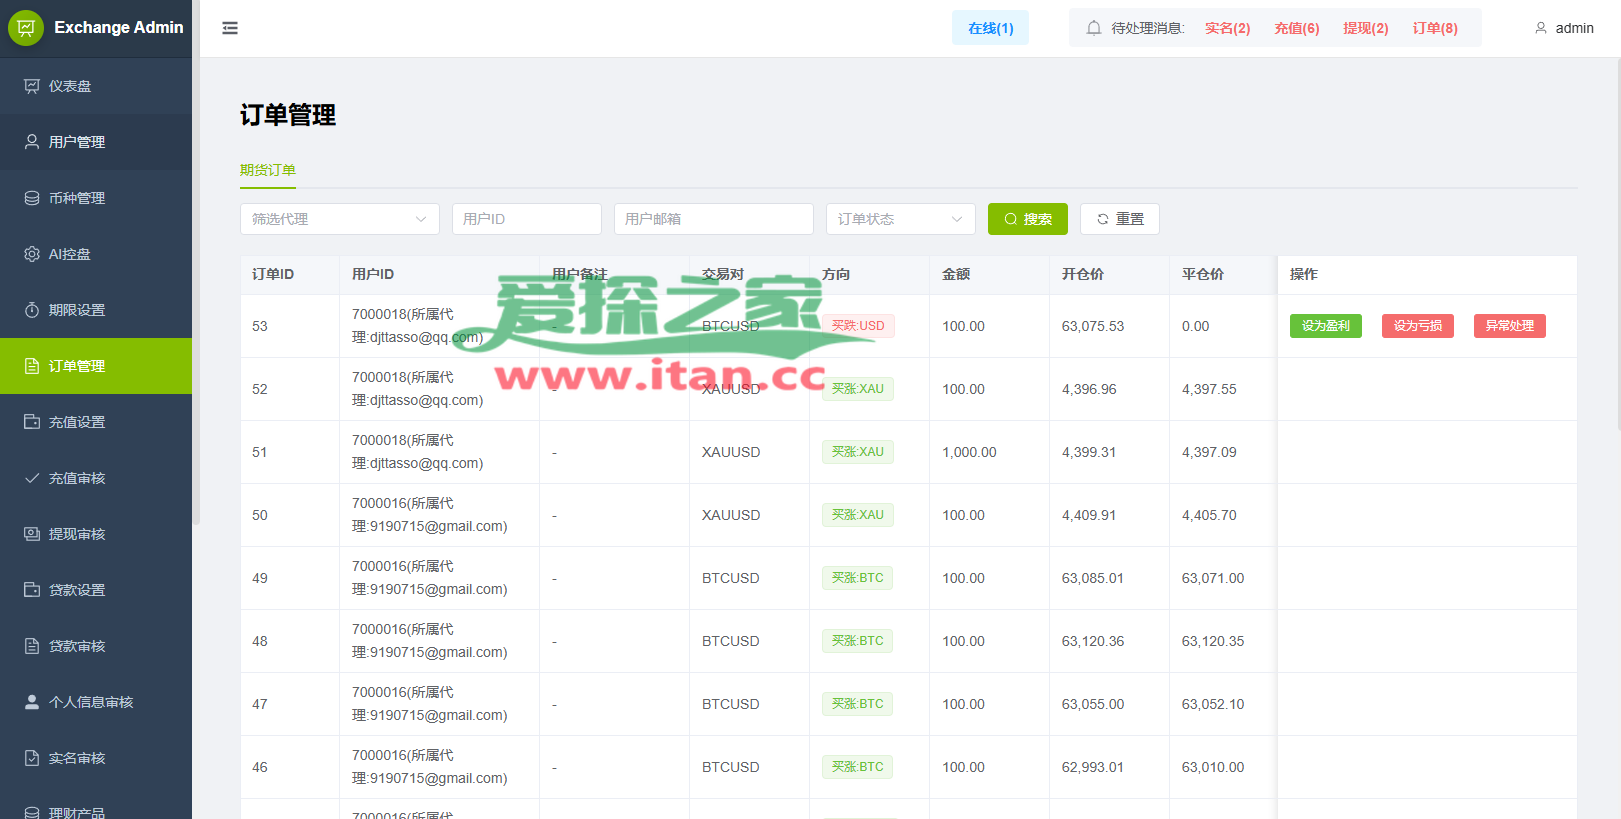
Task: Click the notification bell icon
Action: (1094, 28)
